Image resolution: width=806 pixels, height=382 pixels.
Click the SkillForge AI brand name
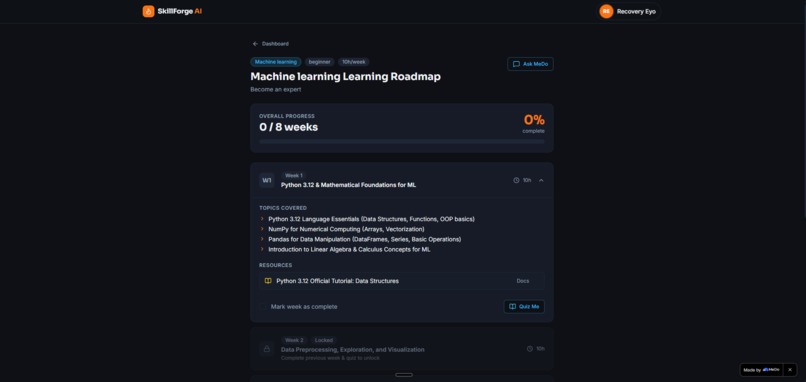(x=180, y=11)
